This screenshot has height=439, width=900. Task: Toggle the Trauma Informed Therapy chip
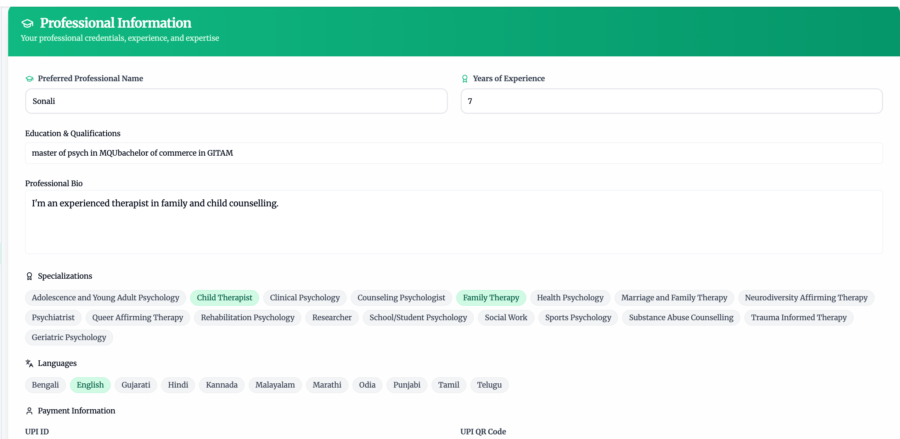tap(798, 317)
